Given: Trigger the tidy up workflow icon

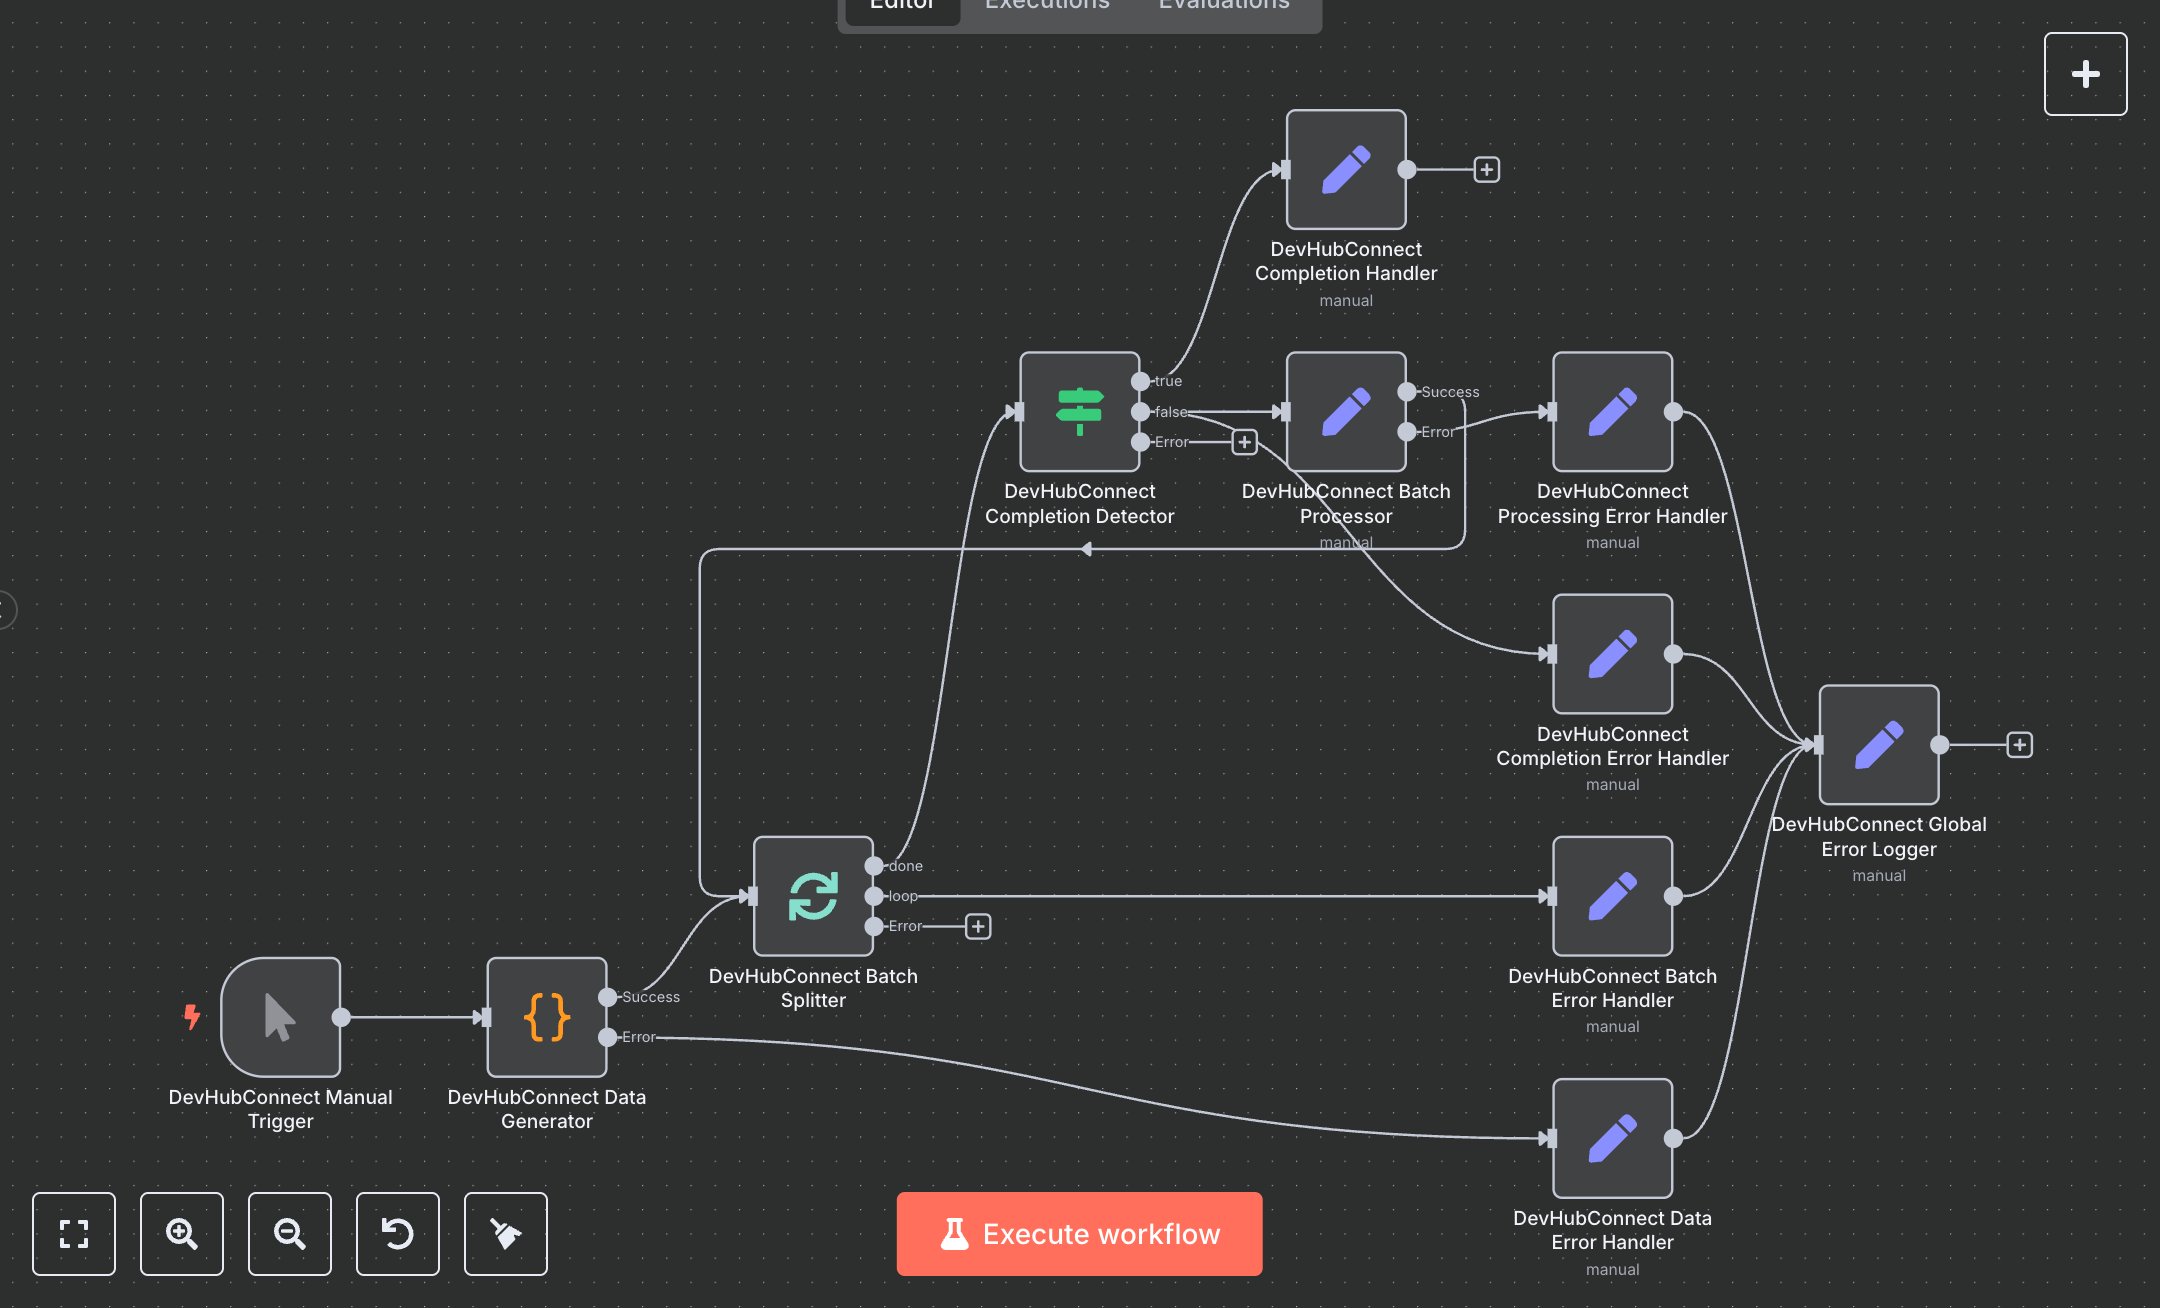Looking at the screenshot, I should [505, 1234].
